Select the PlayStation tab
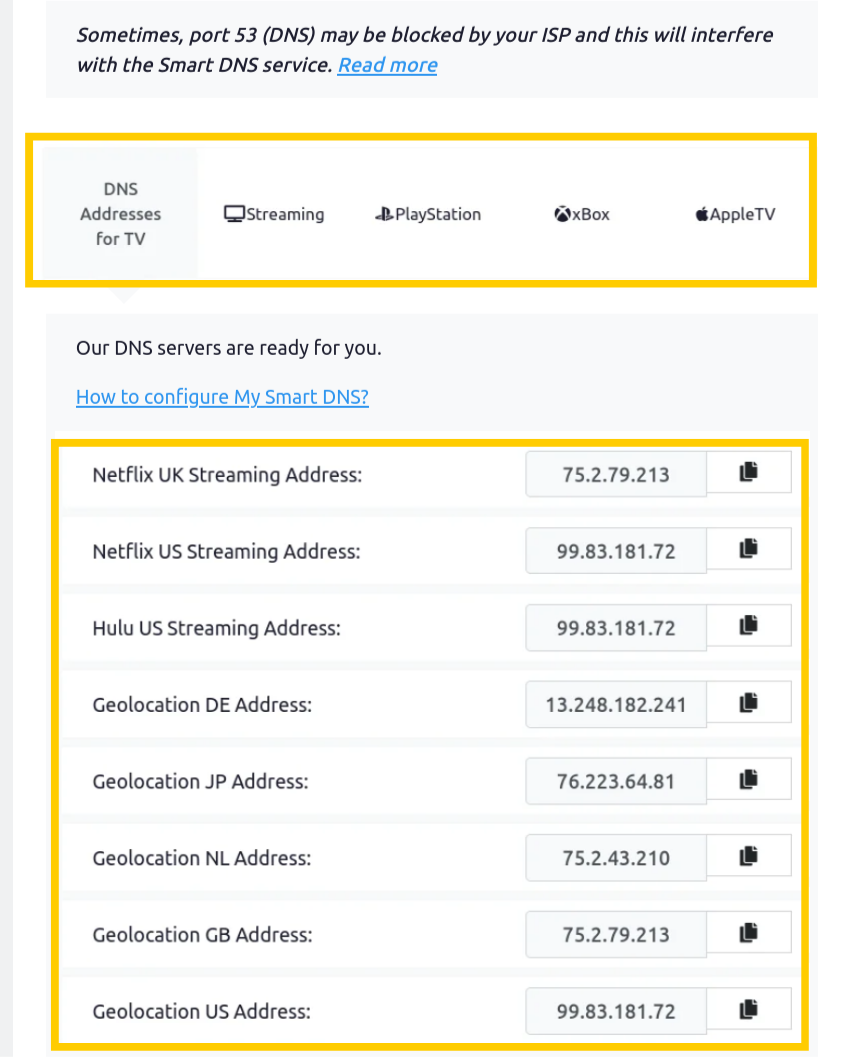Screen dimensions: 842x1057 [428, 214]
